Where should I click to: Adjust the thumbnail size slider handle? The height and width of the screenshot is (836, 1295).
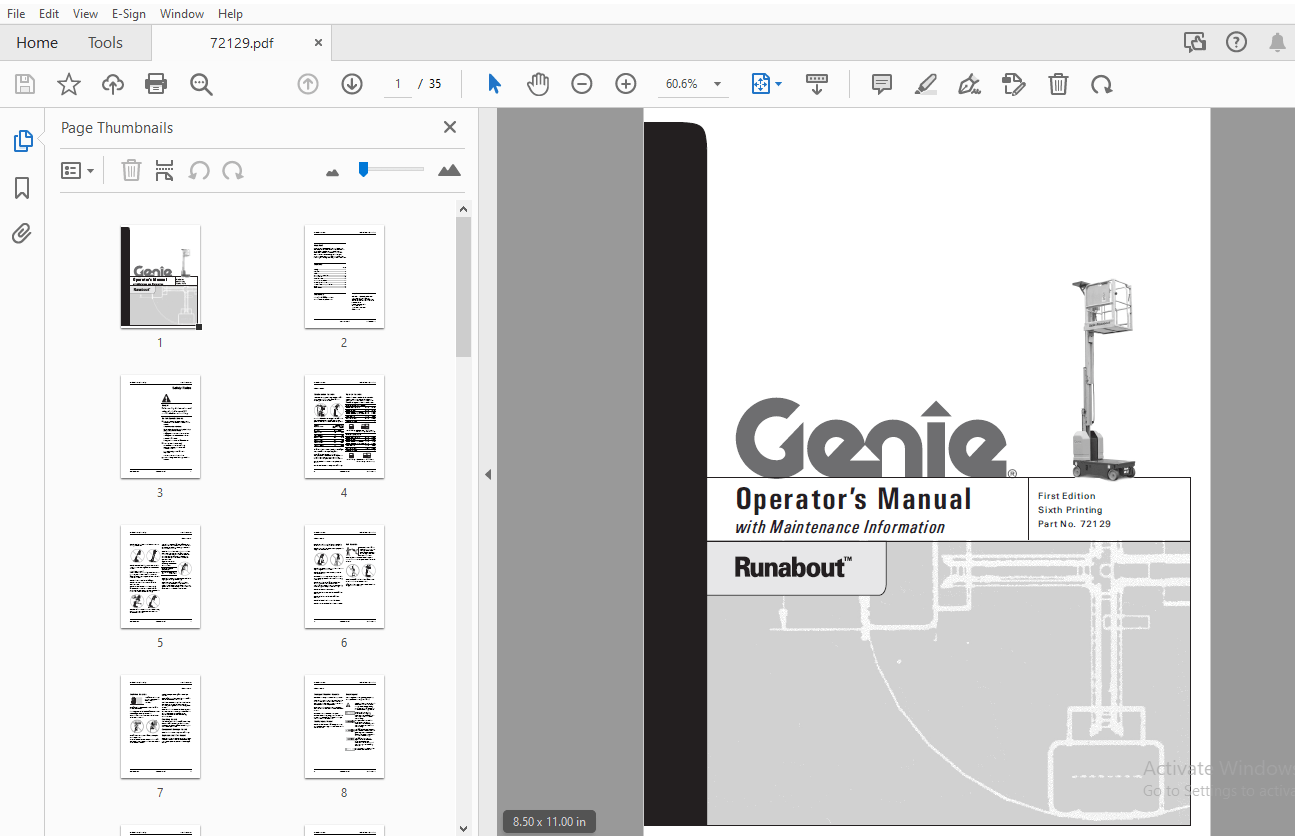coord(363,169)
